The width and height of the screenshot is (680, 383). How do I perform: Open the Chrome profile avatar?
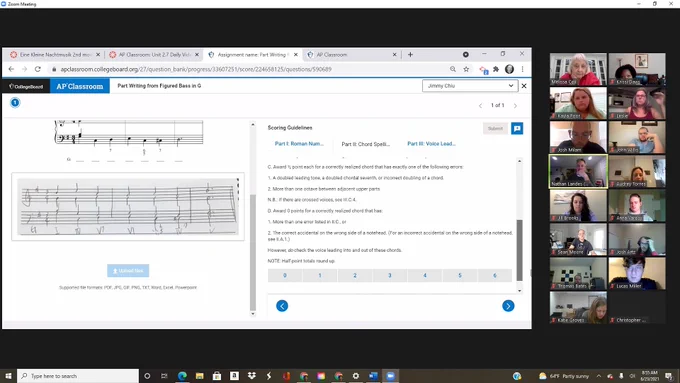[510, 69]
